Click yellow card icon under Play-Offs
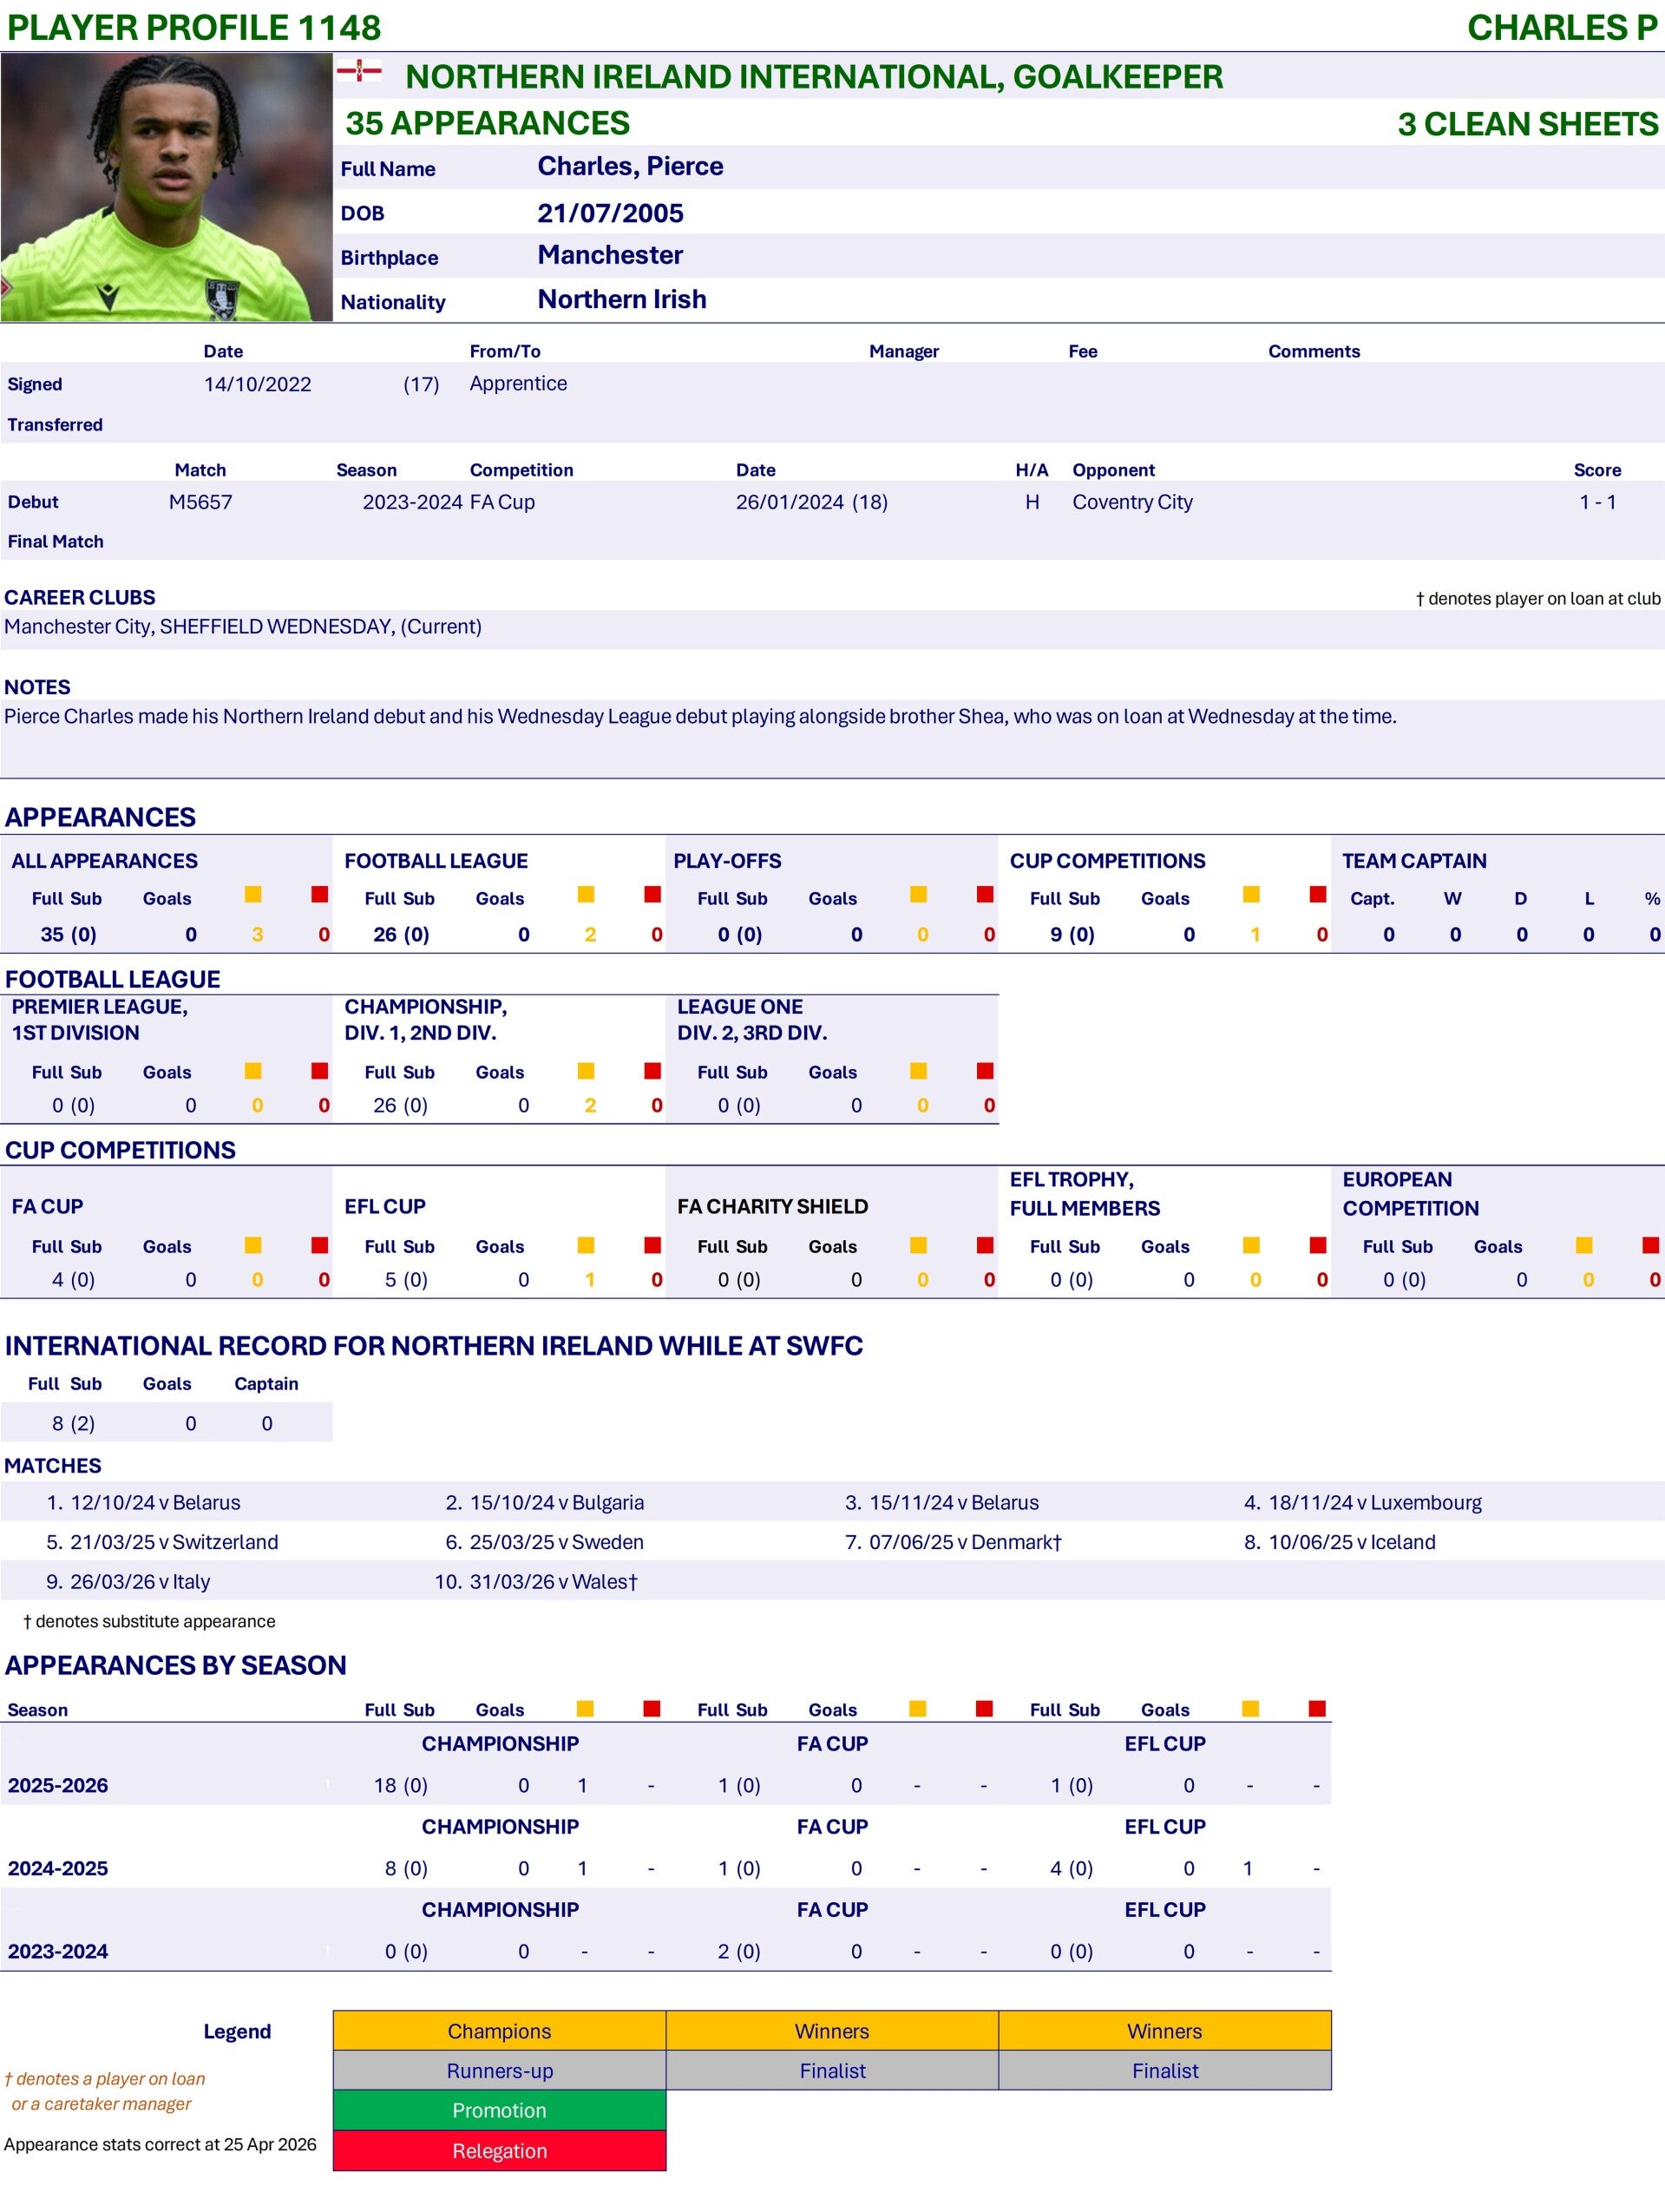This screenshot has width=1665, height=2212. click(918, 894)
